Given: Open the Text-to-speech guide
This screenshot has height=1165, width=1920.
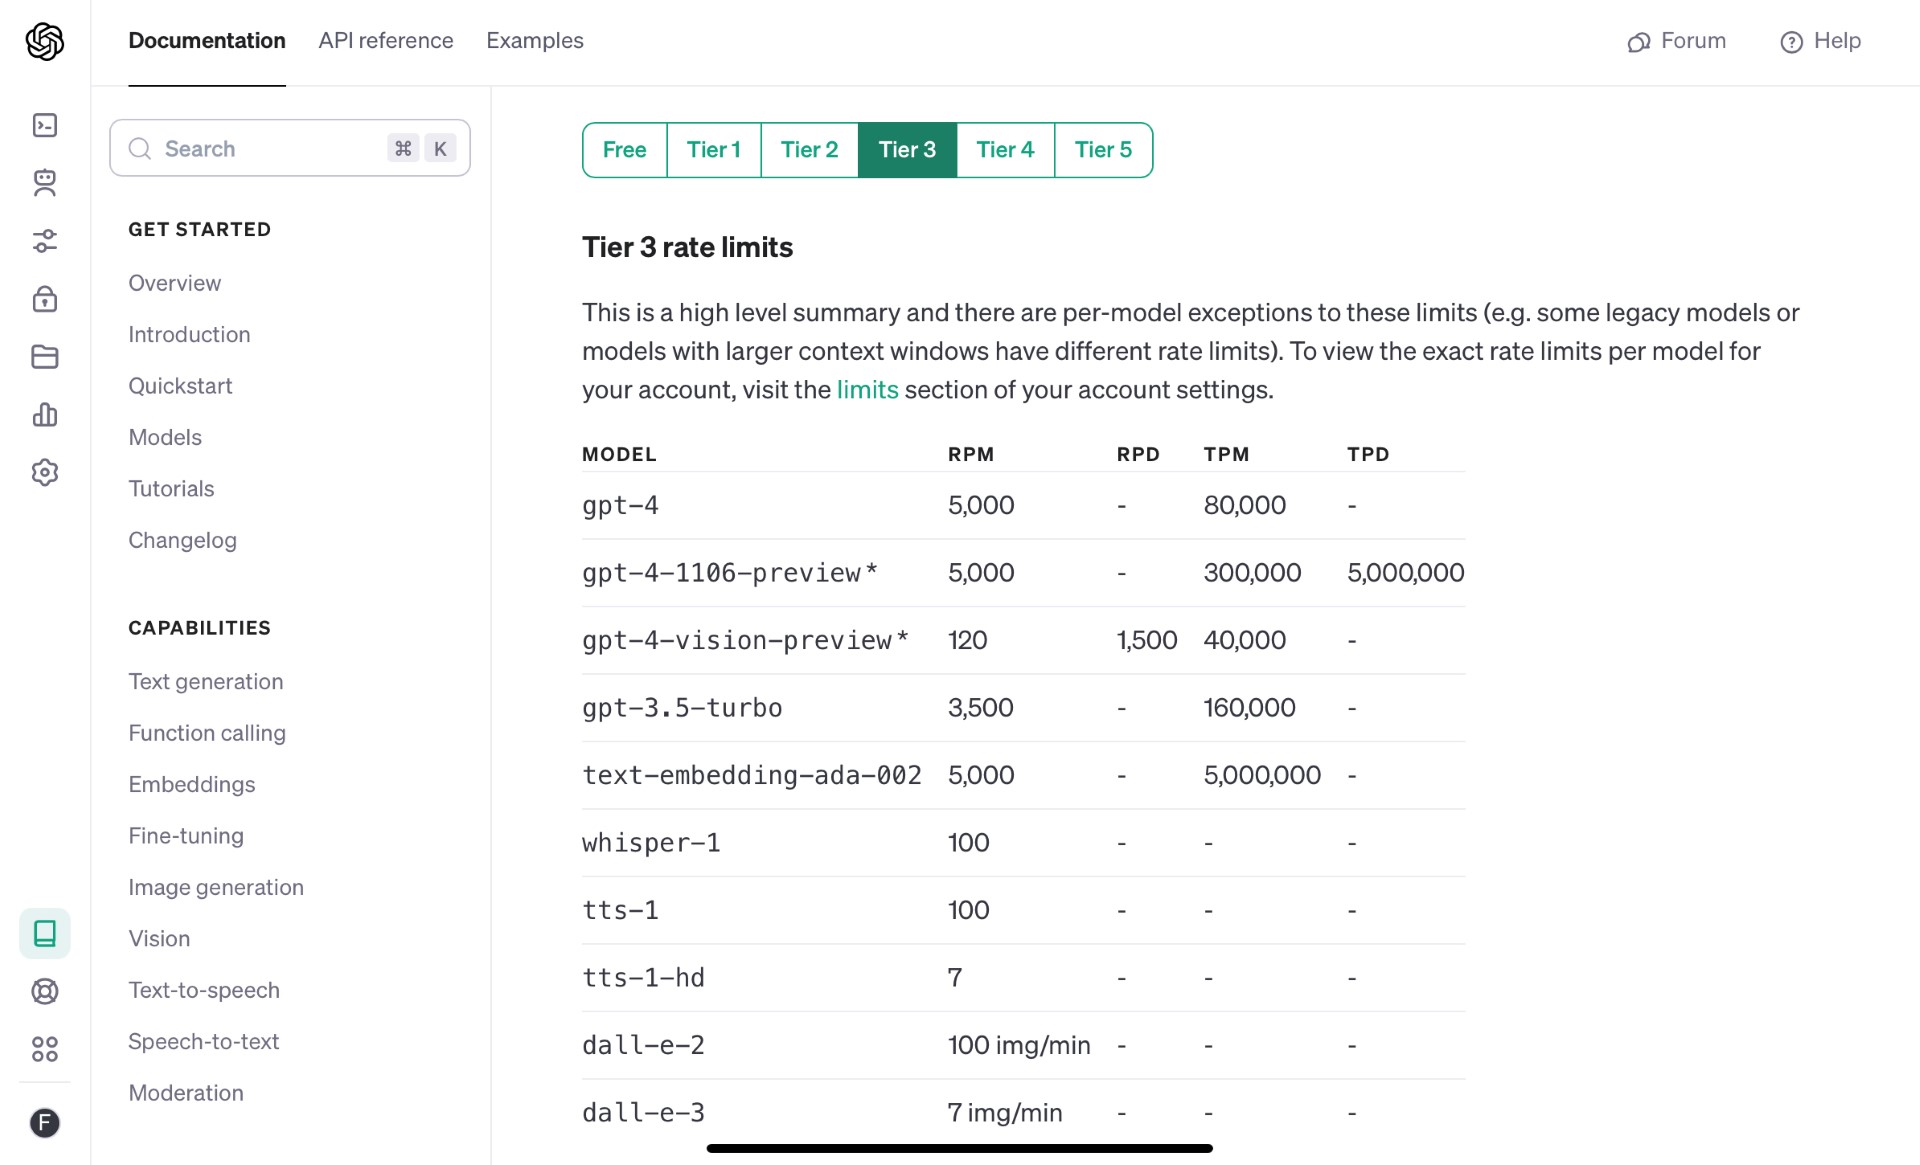Looking at the screenshot, I should 204,990.
